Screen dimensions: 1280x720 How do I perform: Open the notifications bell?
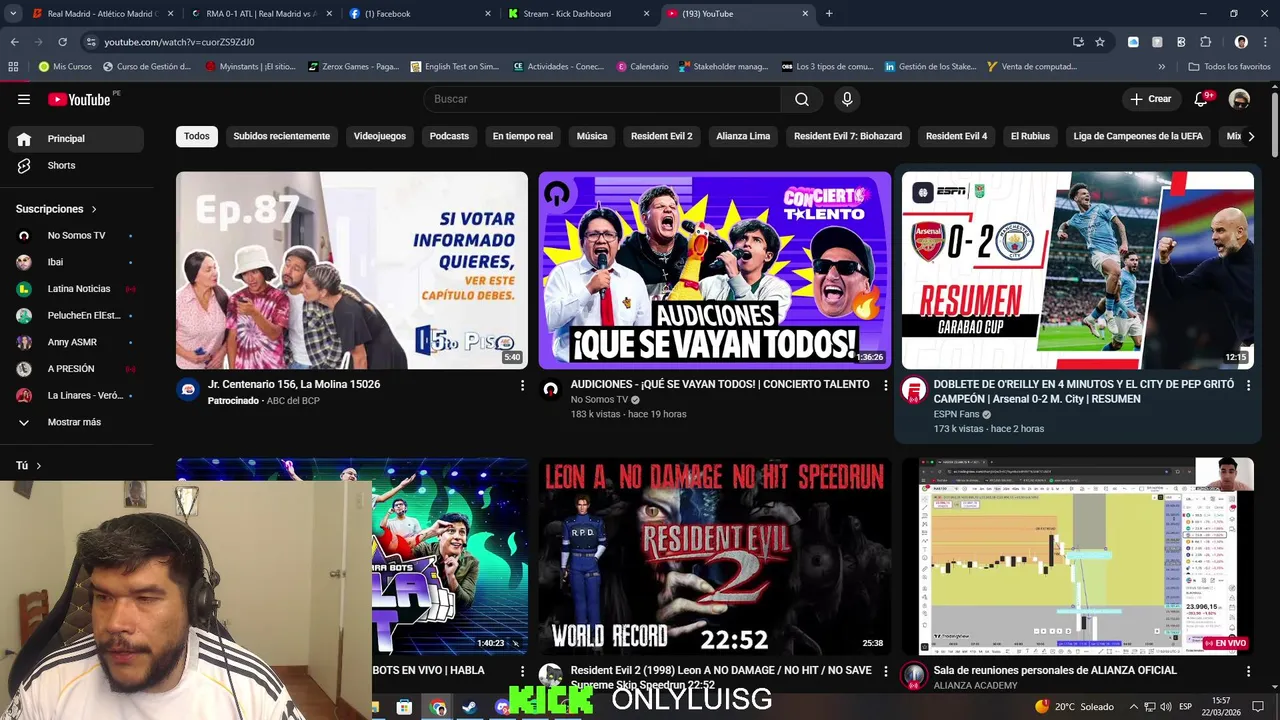coord(1201,99)
